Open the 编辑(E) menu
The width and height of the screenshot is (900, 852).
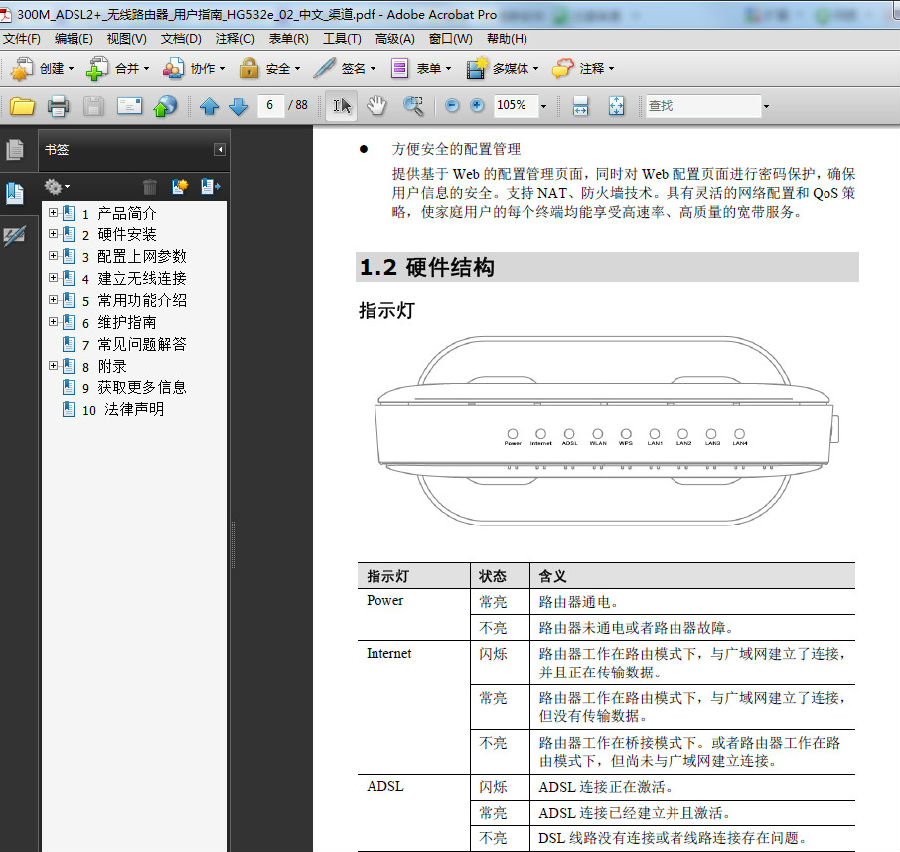(x=73, y=39)
